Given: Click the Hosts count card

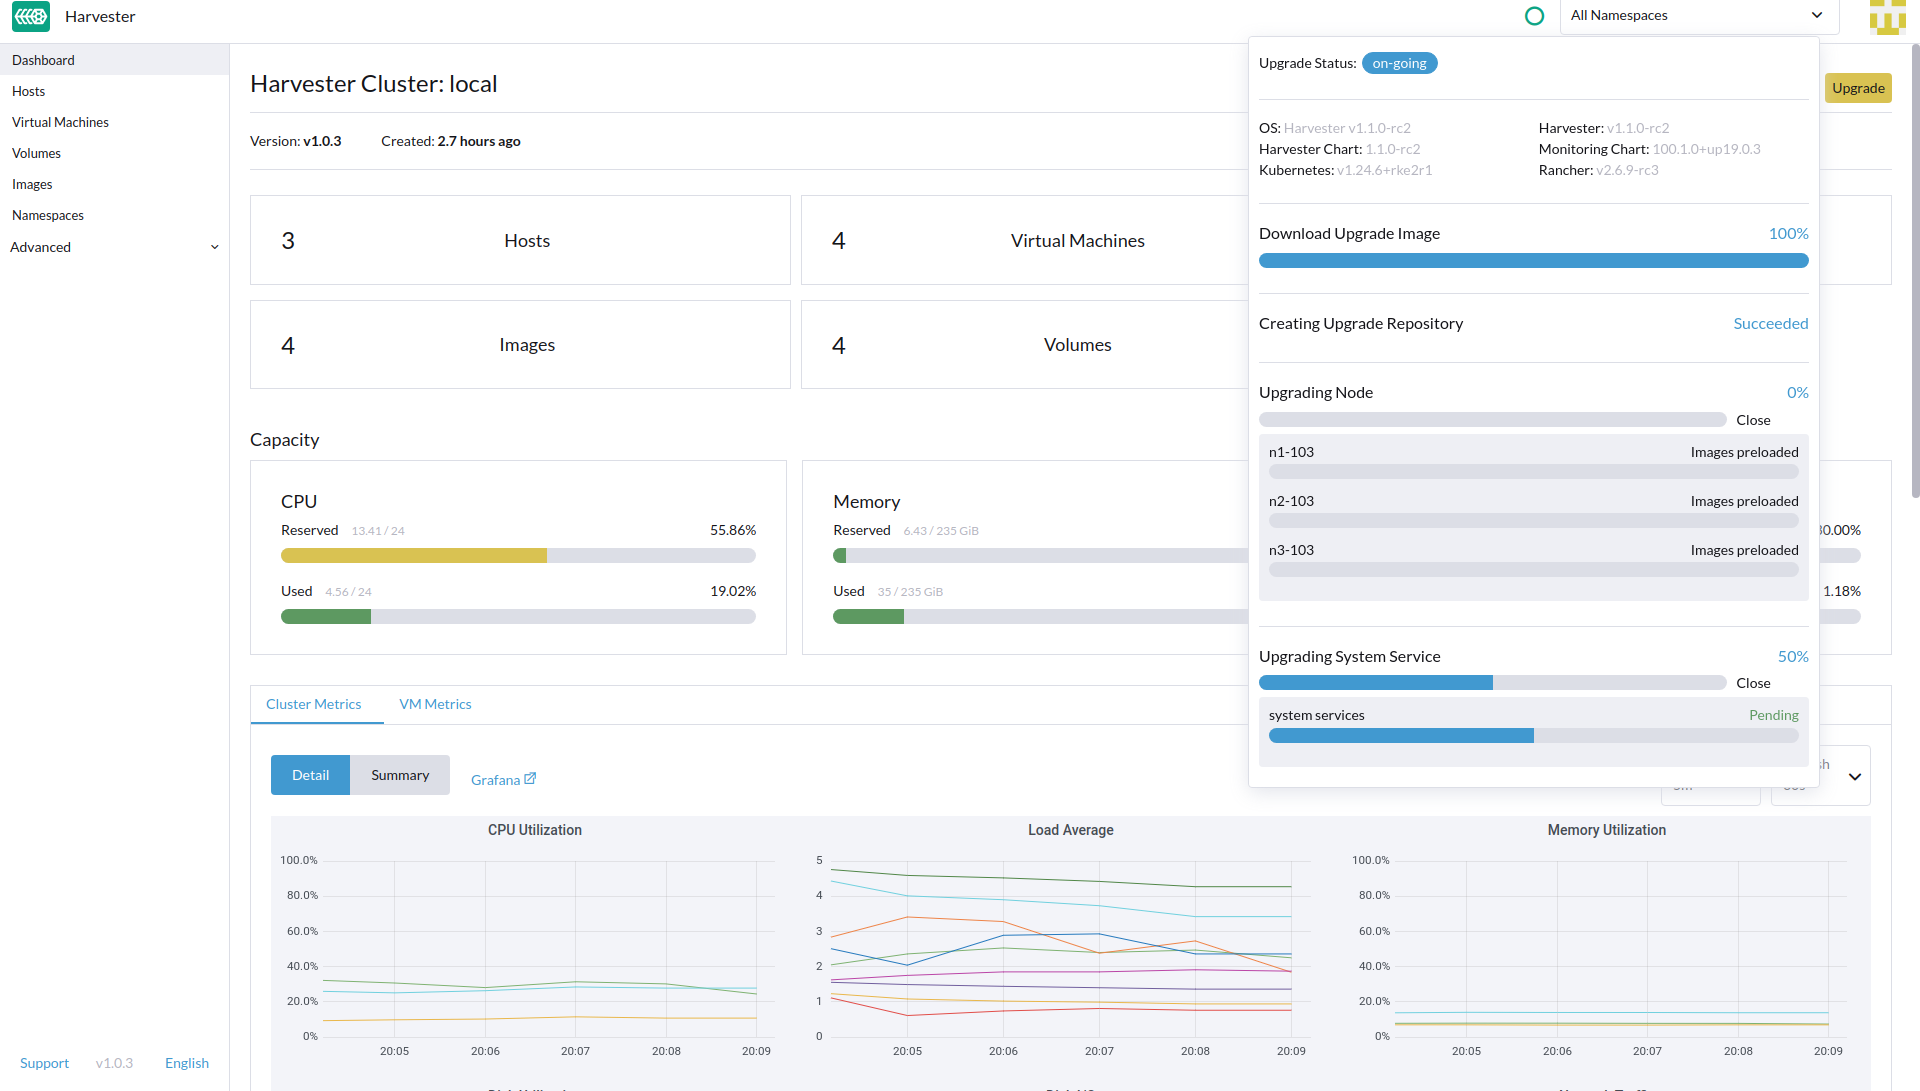Looking at the screenshot, I should click(x=520, y=240).
